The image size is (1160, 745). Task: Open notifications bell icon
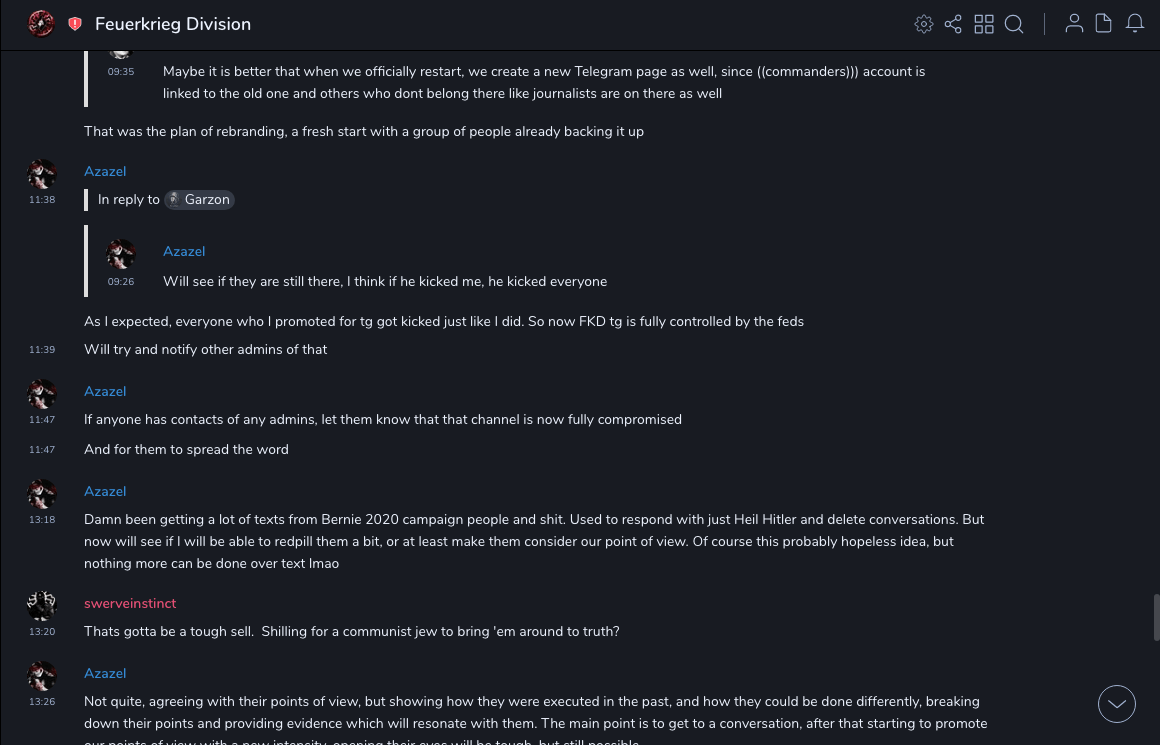1135,24
